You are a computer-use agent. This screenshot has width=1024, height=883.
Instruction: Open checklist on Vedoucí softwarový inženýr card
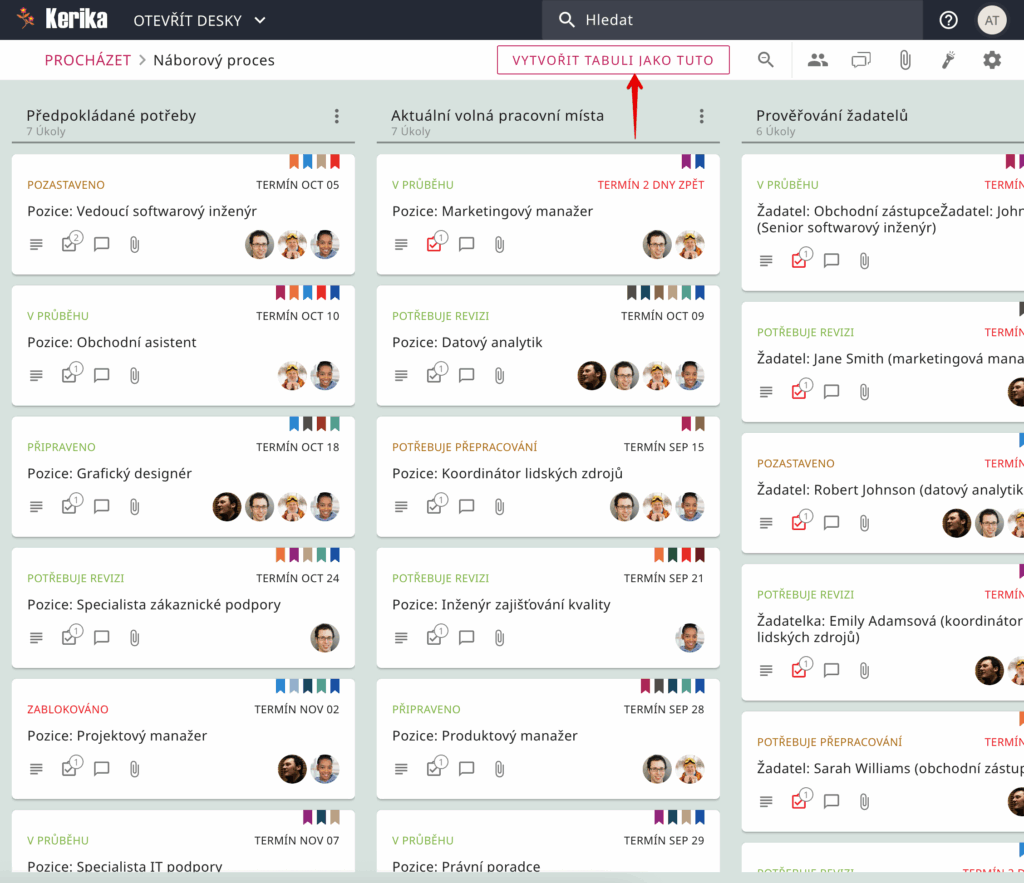coord(69,244)
